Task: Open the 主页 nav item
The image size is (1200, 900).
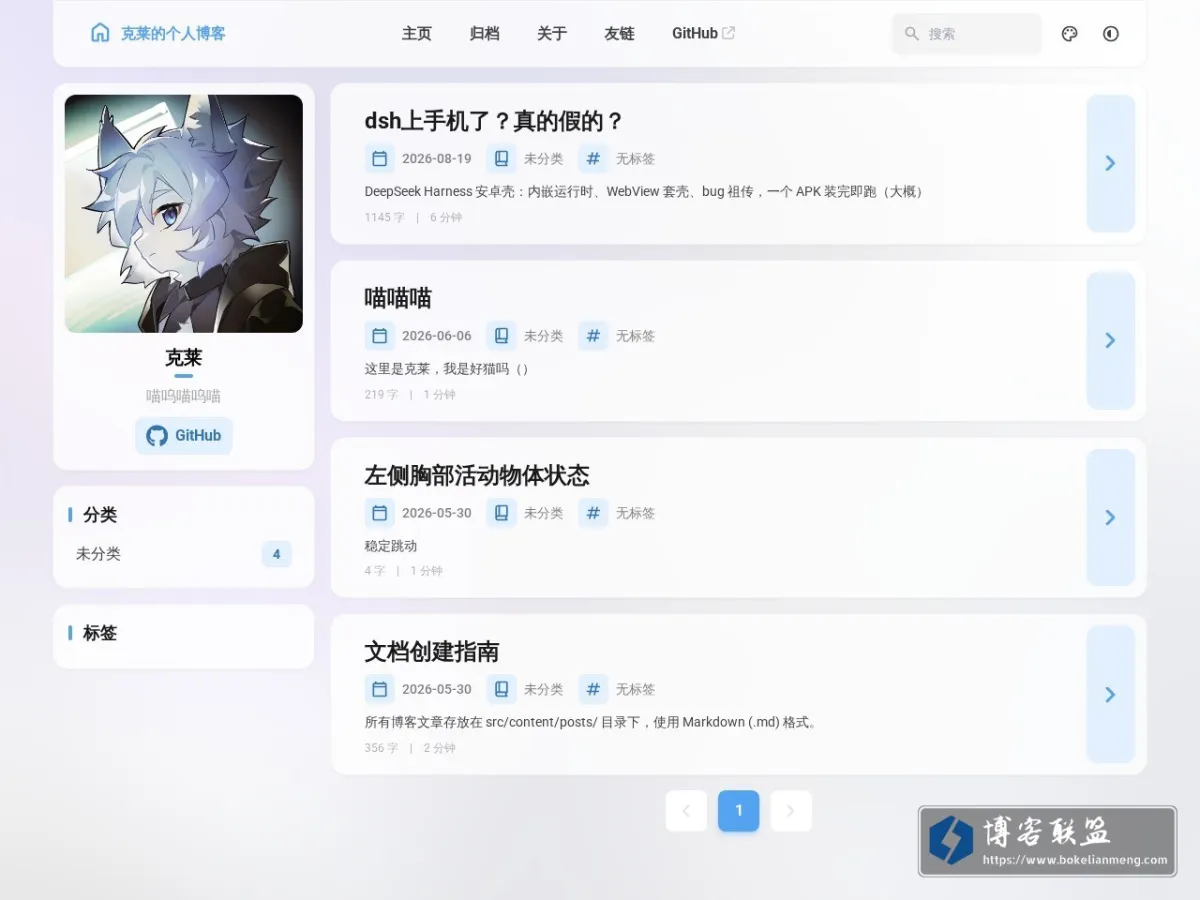Action: point(417,33)
